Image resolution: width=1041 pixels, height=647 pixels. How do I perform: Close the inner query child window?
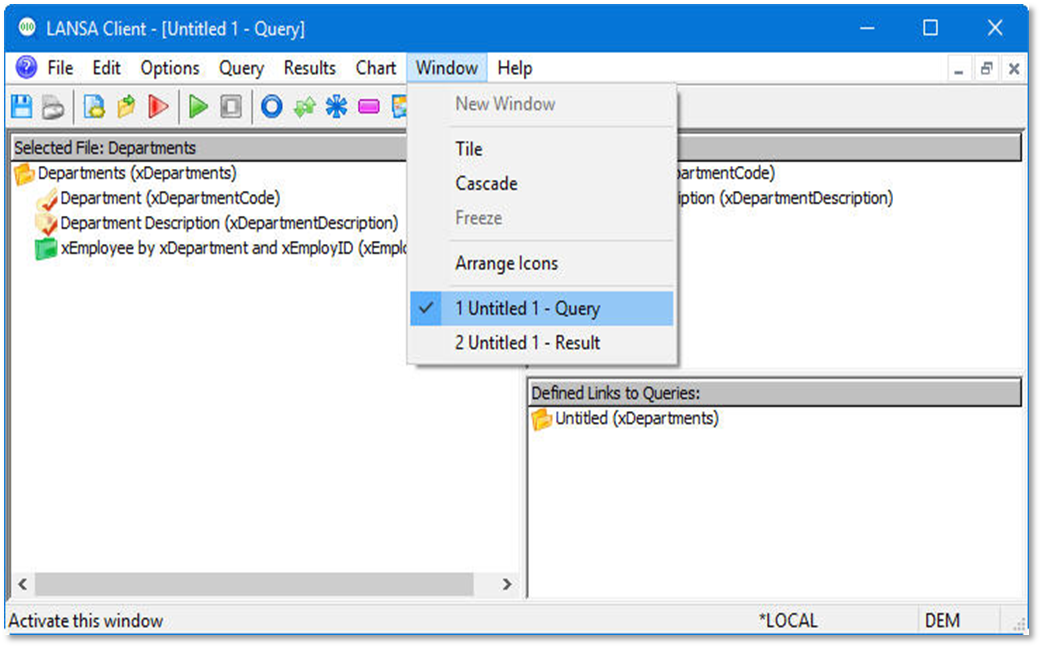pos(1014,68)
